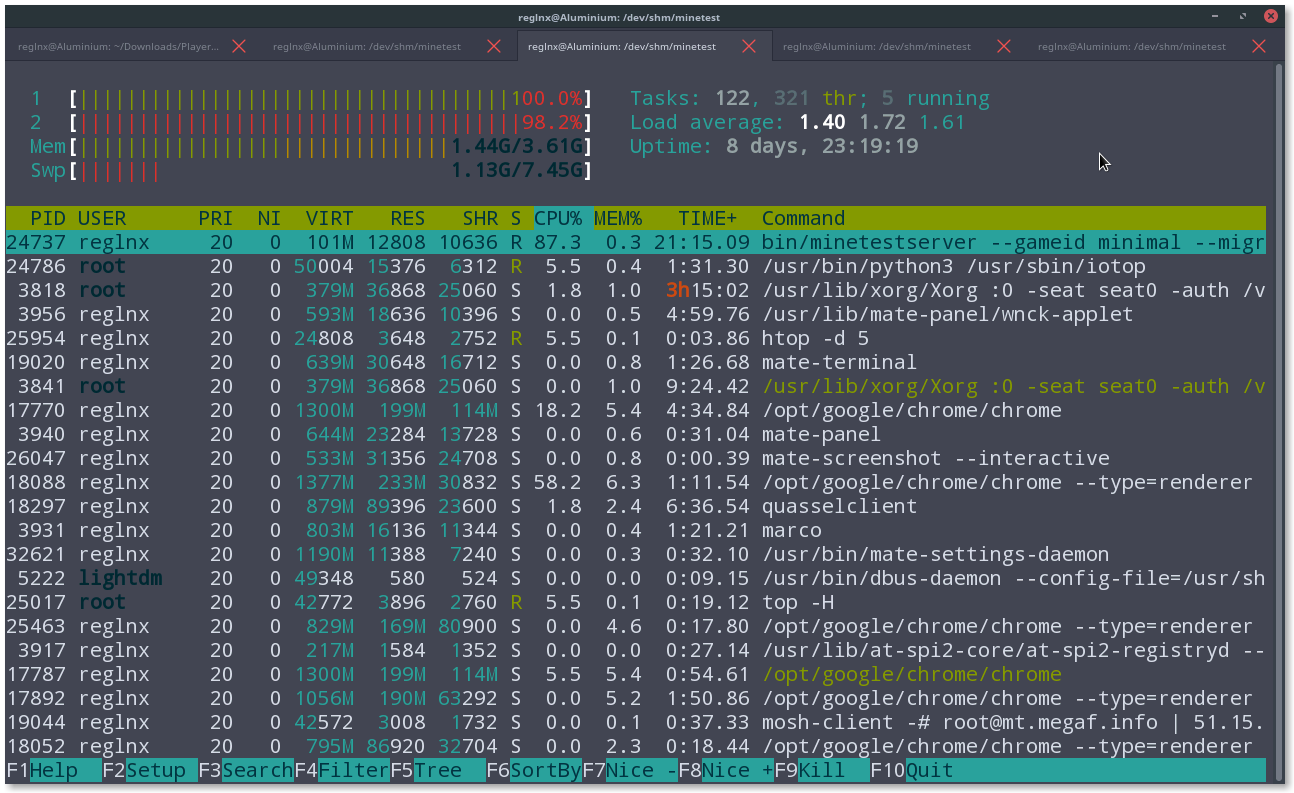Select chrome renderer row with PID 18088
The image size is (1294, 793).
pos(635,482)
